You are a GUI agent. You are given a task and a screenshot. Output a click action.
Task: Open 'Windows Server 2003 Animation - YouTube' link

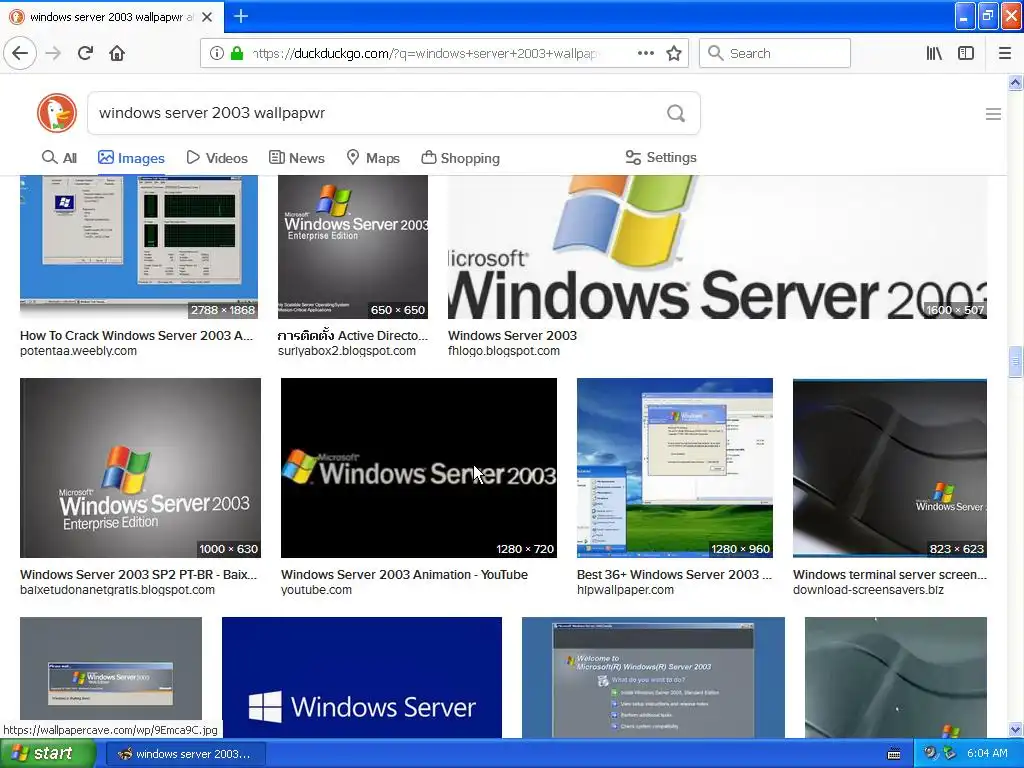(x=404, y=574)
